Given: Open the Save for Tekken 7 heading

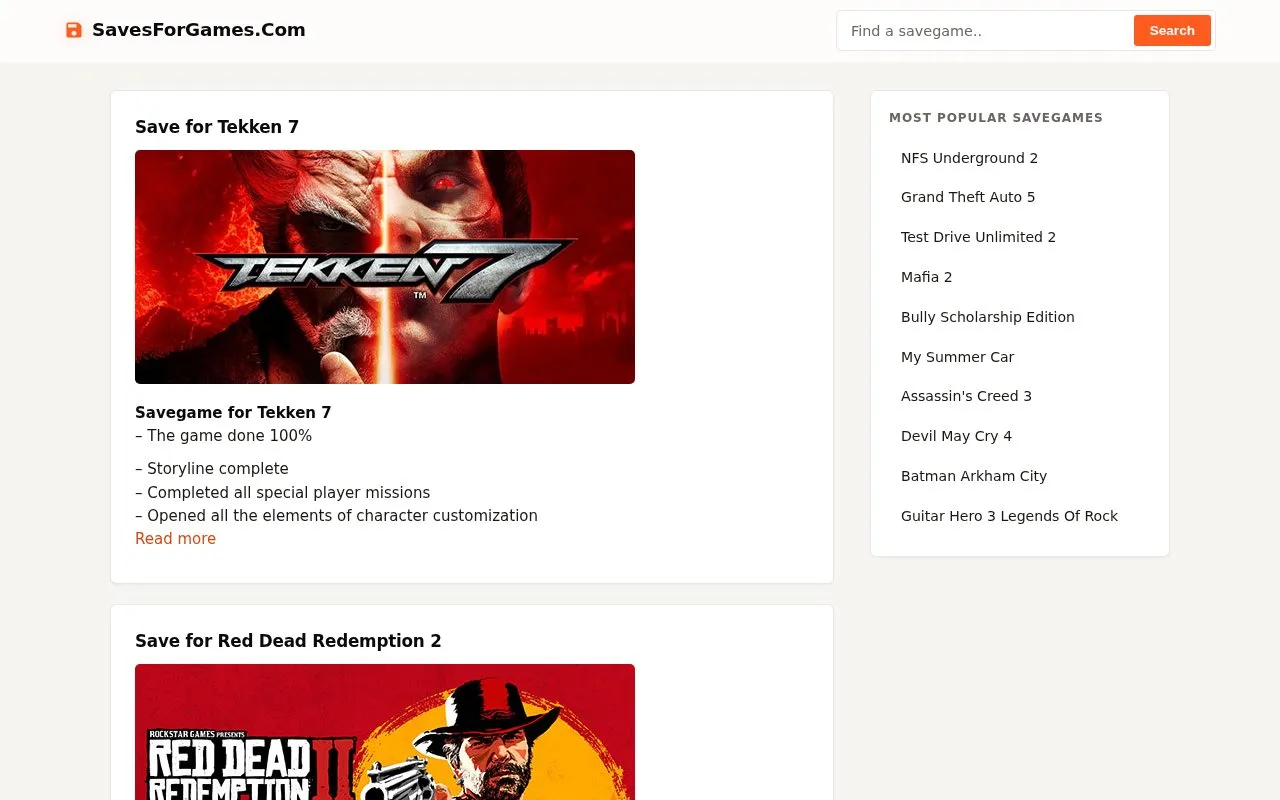Looking at the screenshot, I should (217, 127).
